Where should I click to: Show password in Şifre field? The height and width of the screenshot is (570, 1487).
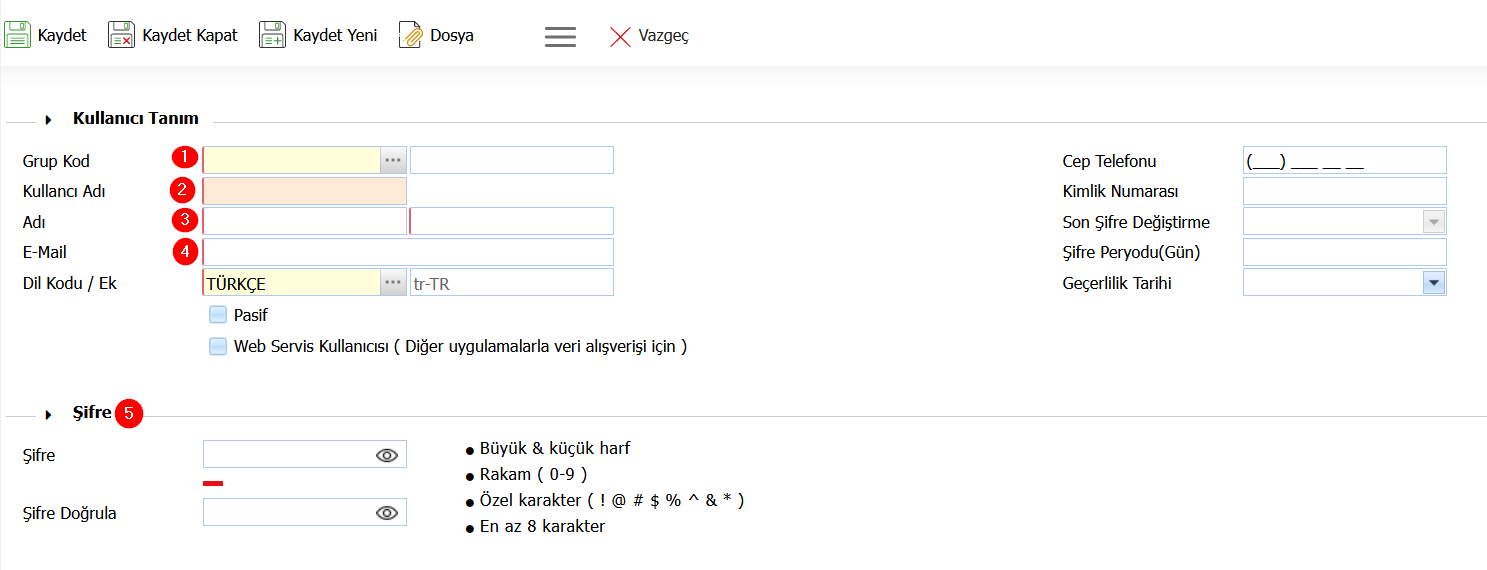tap(387, 455)
